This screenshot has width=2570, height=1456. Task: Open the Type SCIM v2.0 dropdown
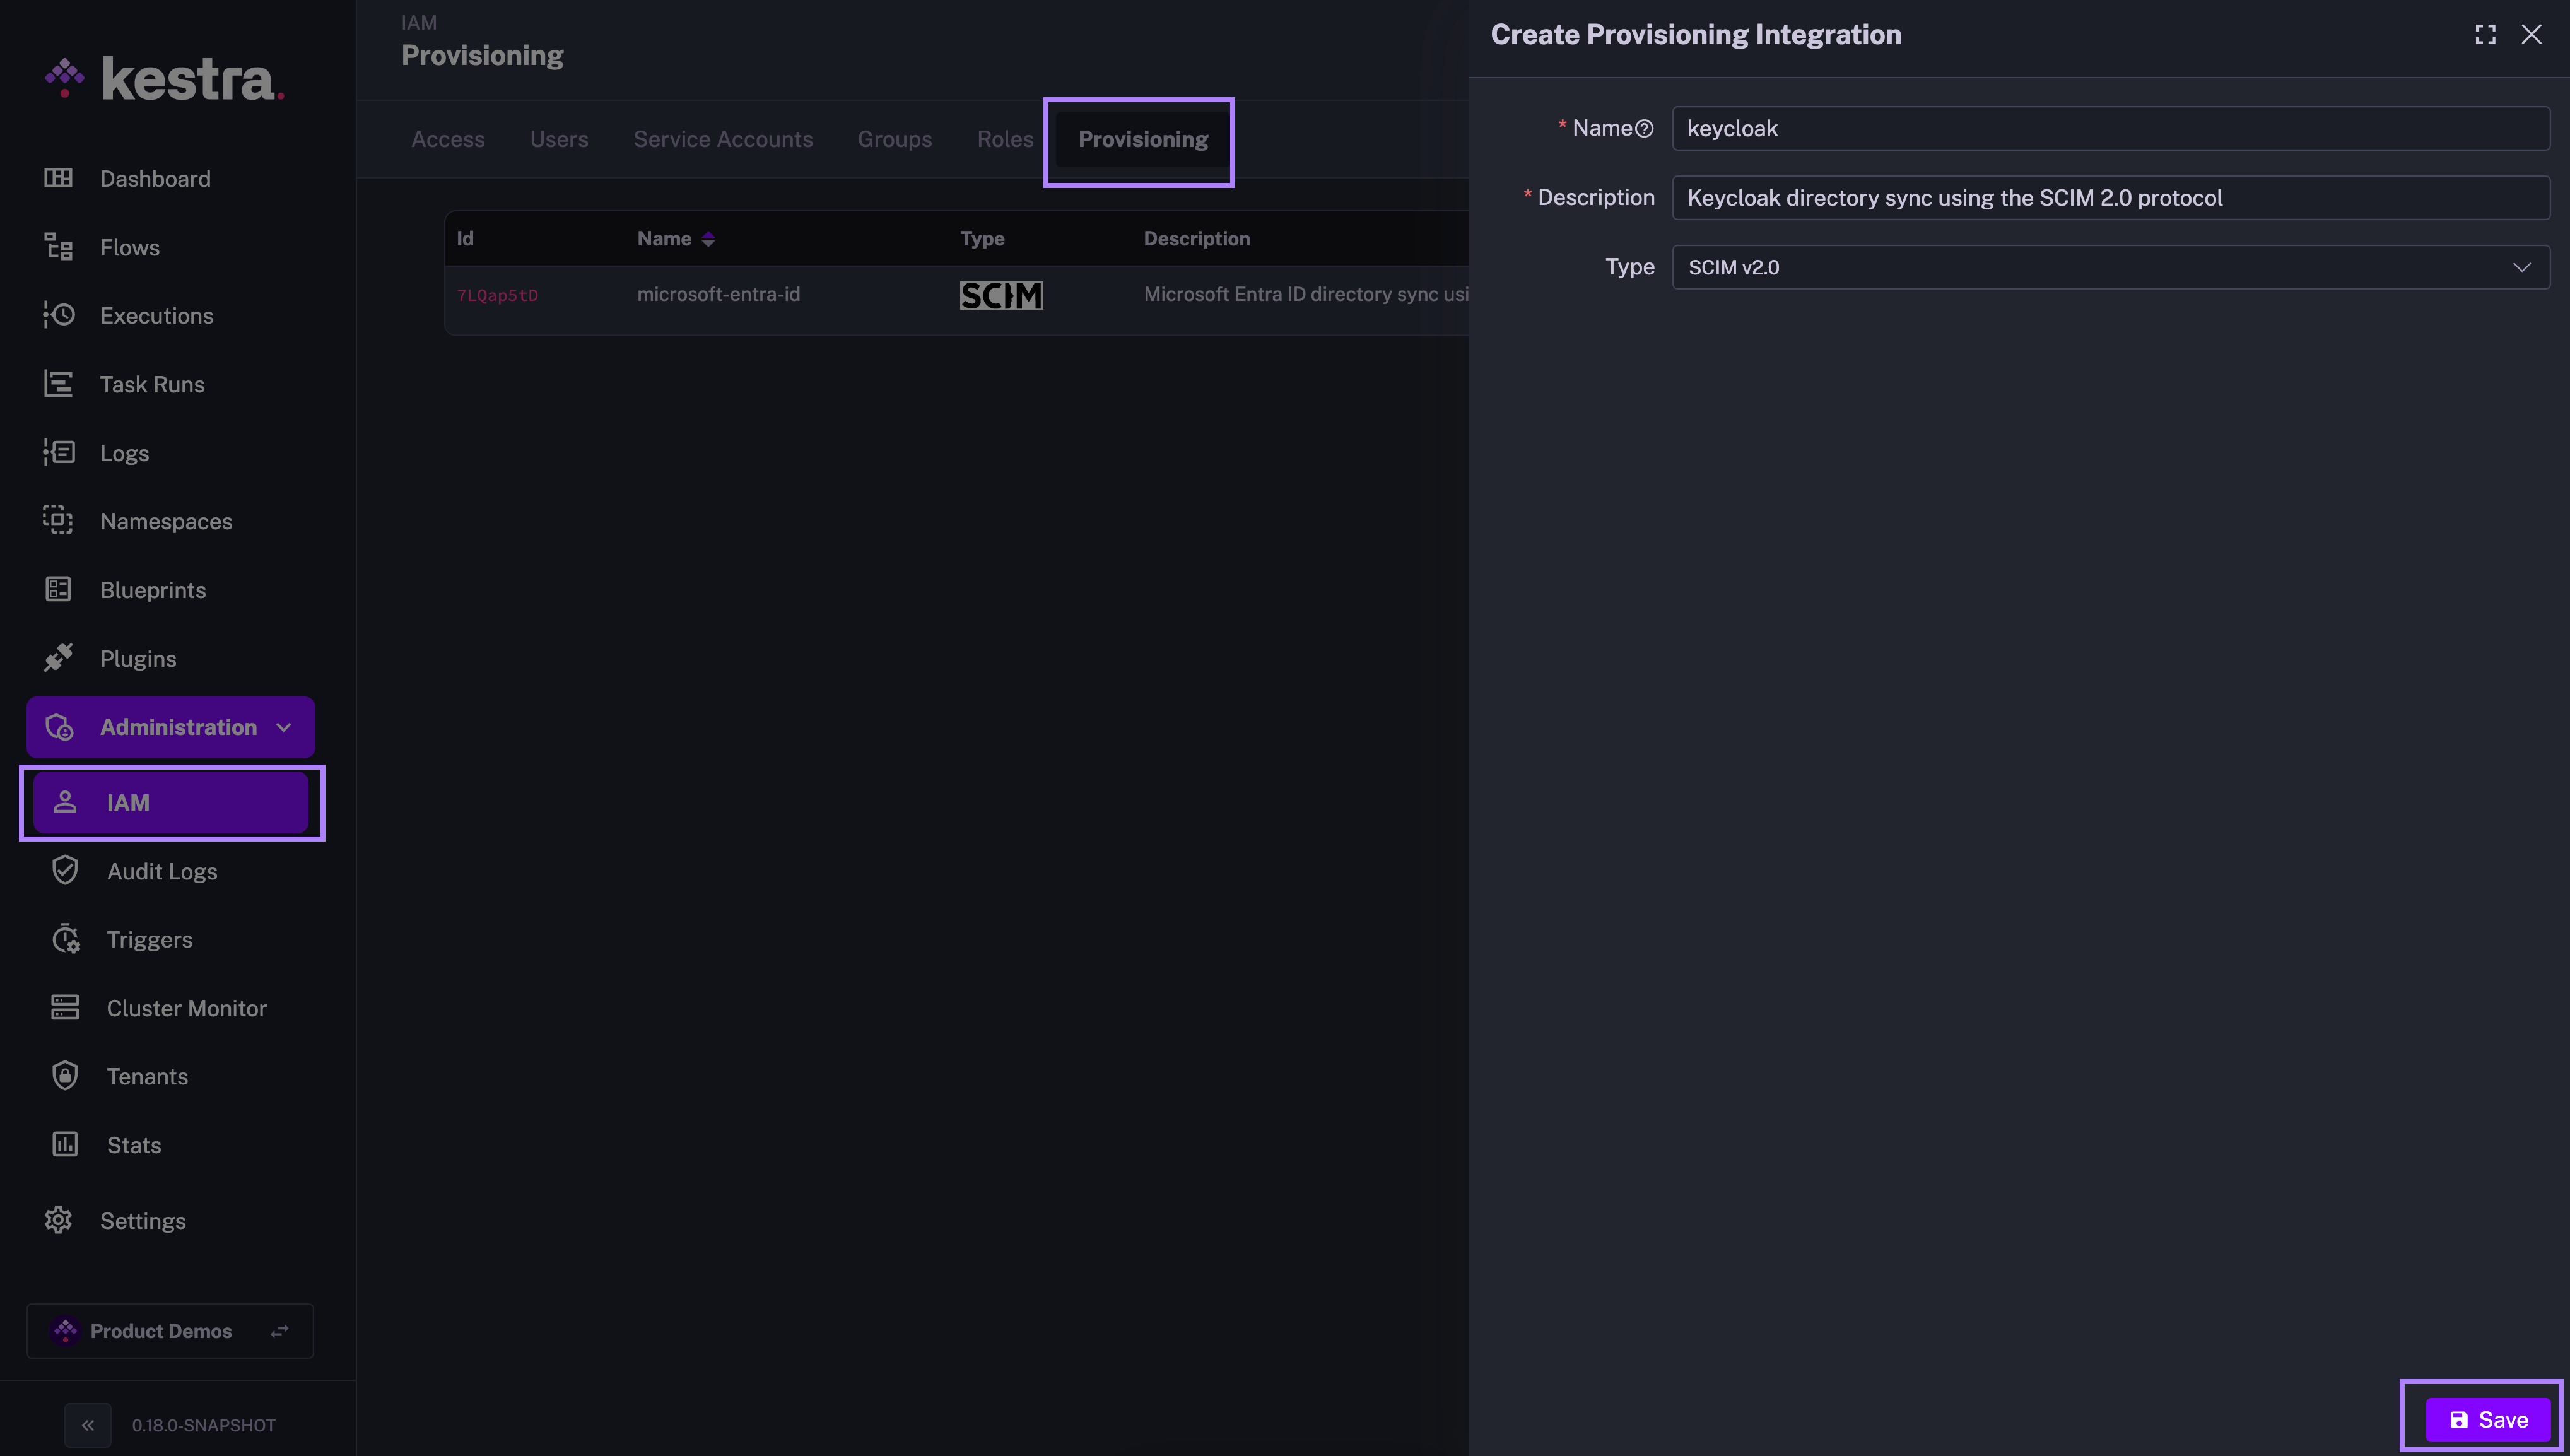[x=2110, y=267]
